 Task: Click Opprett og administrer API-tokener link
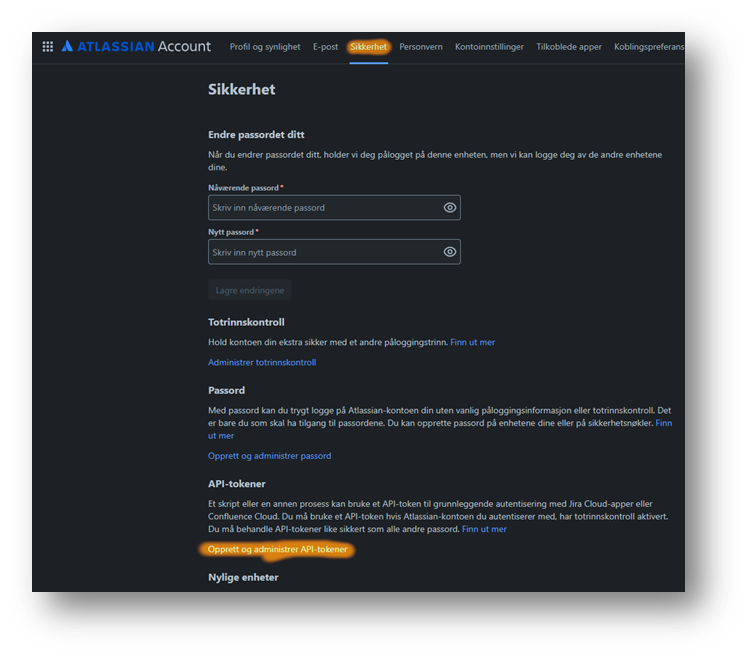[277, 549]
